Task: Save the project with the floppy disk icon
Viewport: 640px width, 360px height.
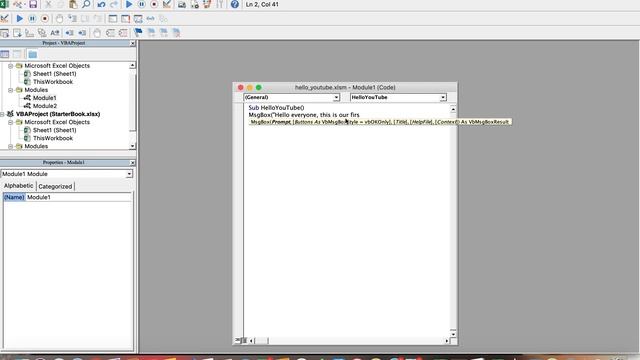Action: pos(33,4)
